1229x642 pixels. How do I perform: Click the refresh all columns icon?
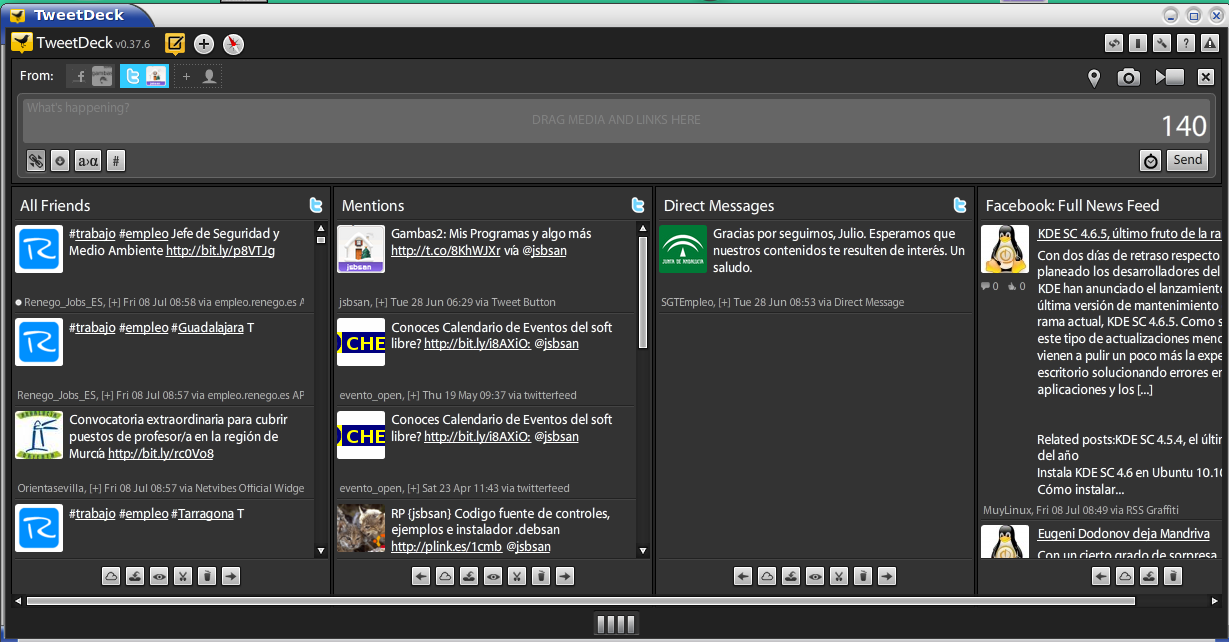click(x=1113, y=43)
